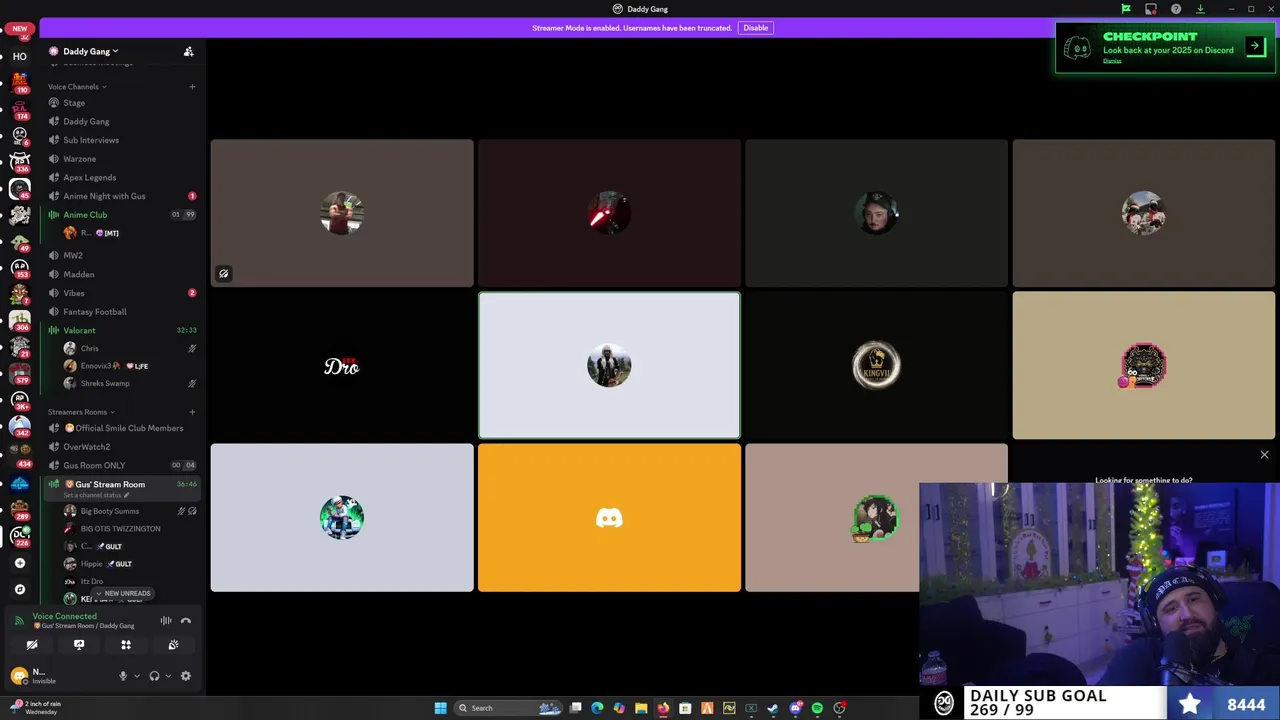The width and height of the screenshot is (1280, 720).
Task: Dismiss the Checkpoint banner
Action: click(1112, 61)
